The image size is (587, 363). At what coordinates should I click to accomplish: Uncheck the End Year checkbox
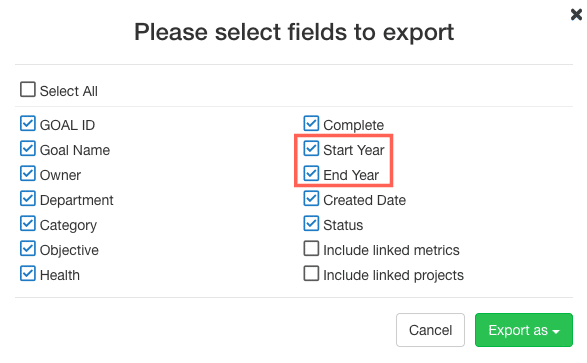tap(311, 174)
